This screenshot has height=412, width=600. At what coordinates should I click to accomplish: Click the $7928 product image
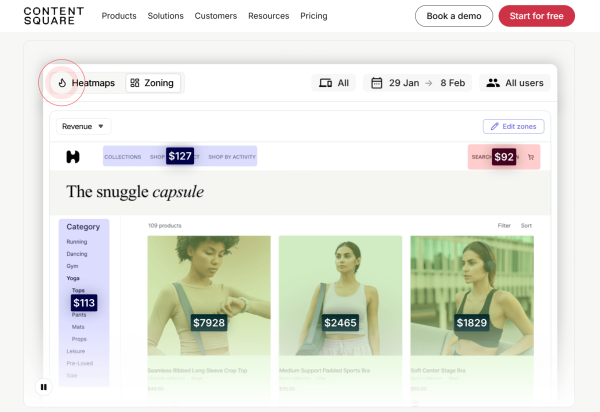(209, 296)
